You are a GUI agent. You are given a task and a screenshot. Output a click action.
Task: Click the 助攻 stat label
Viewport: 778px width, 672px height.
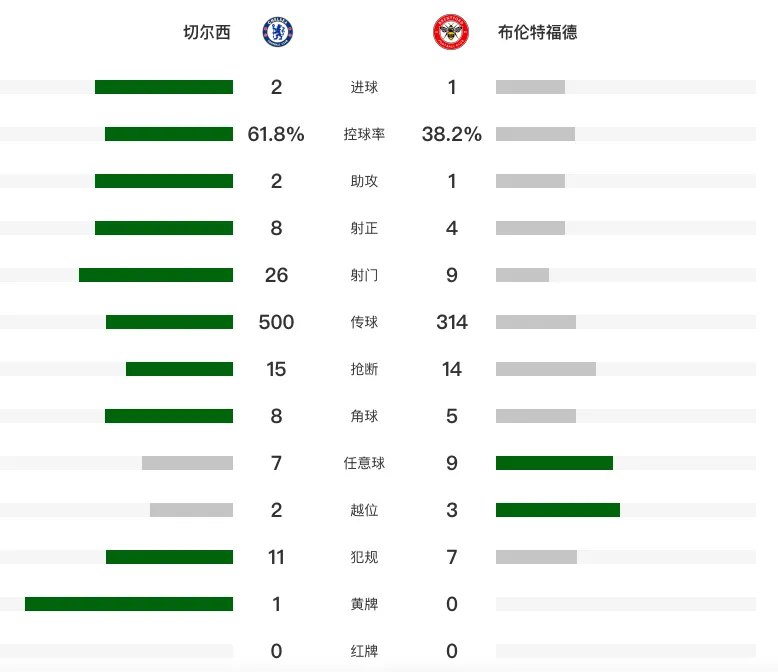(364, 181)
